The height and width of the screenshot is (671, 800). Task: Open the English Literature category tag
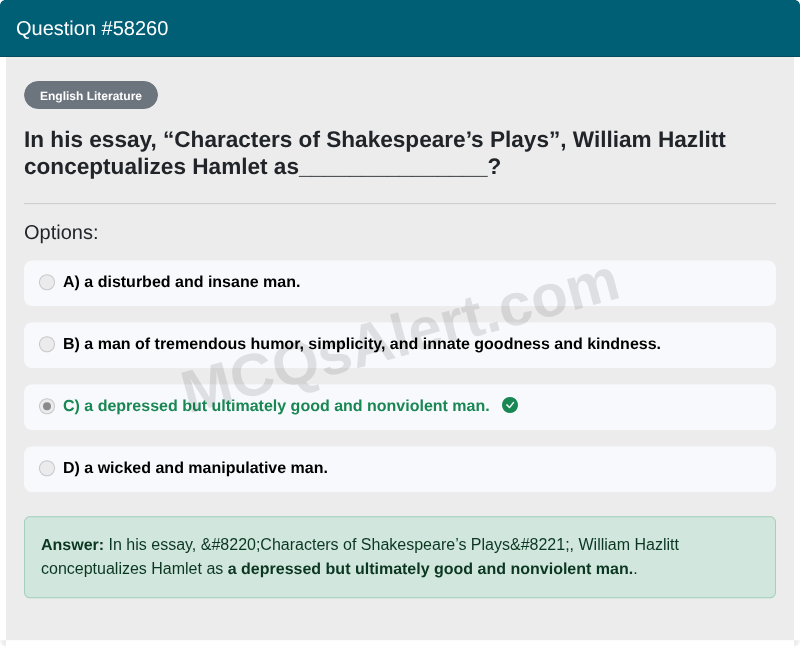[91, 95]
